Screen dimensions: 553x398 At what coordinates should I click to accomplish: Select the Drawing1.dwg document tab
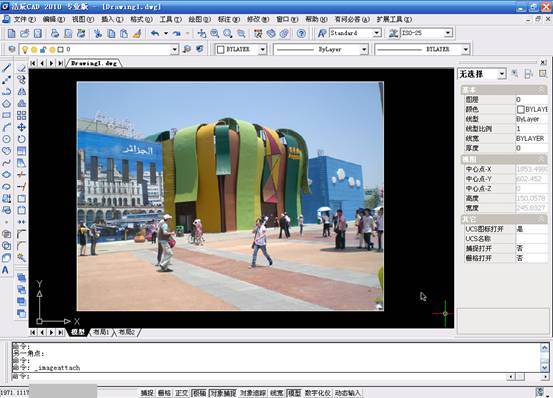94,63
